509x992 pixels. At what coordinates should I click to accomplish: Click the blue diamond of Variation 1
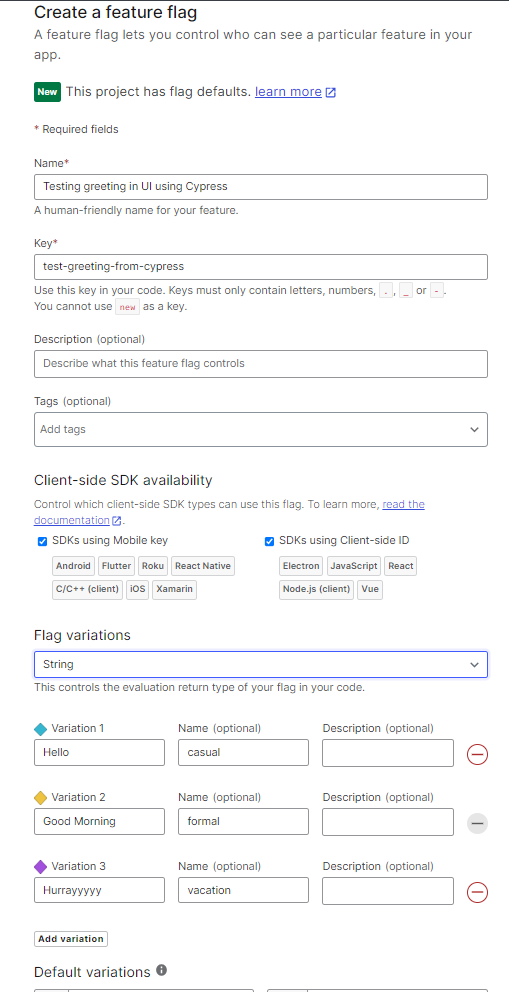pyautogui.click(x=40, y=729)
